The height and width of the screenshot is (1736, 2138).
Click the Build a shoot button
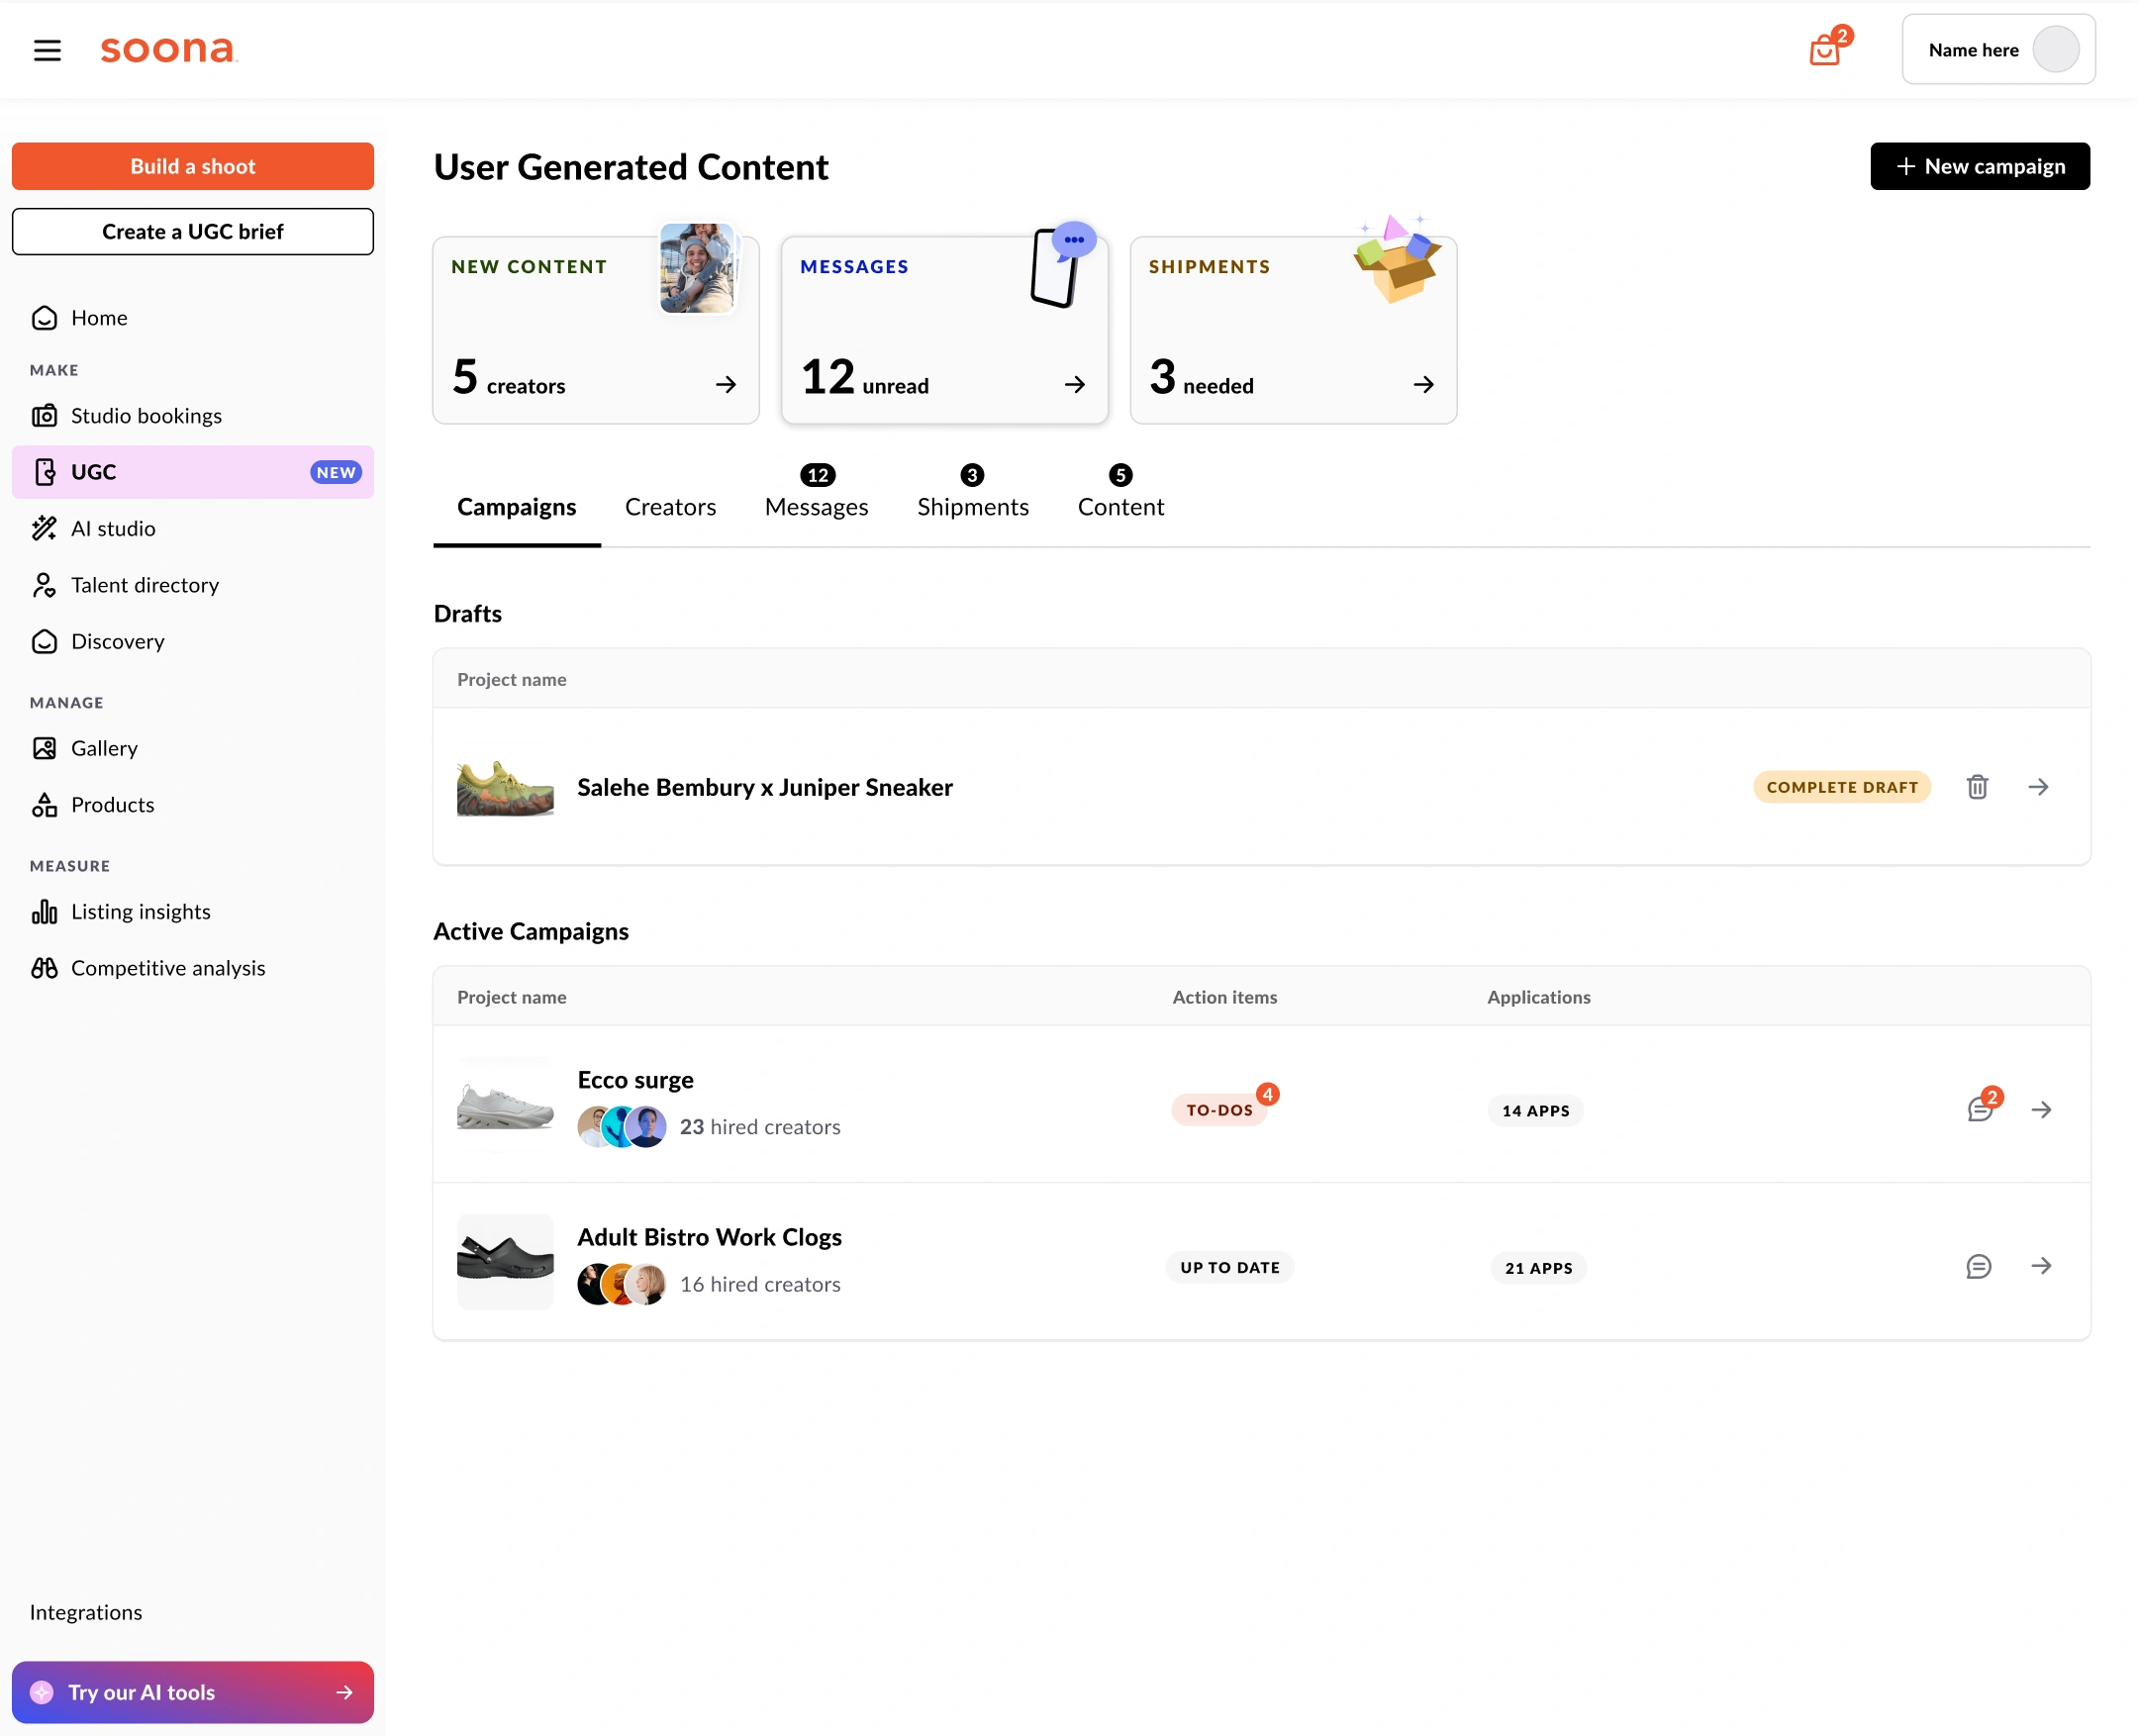(x=192, y=166)
